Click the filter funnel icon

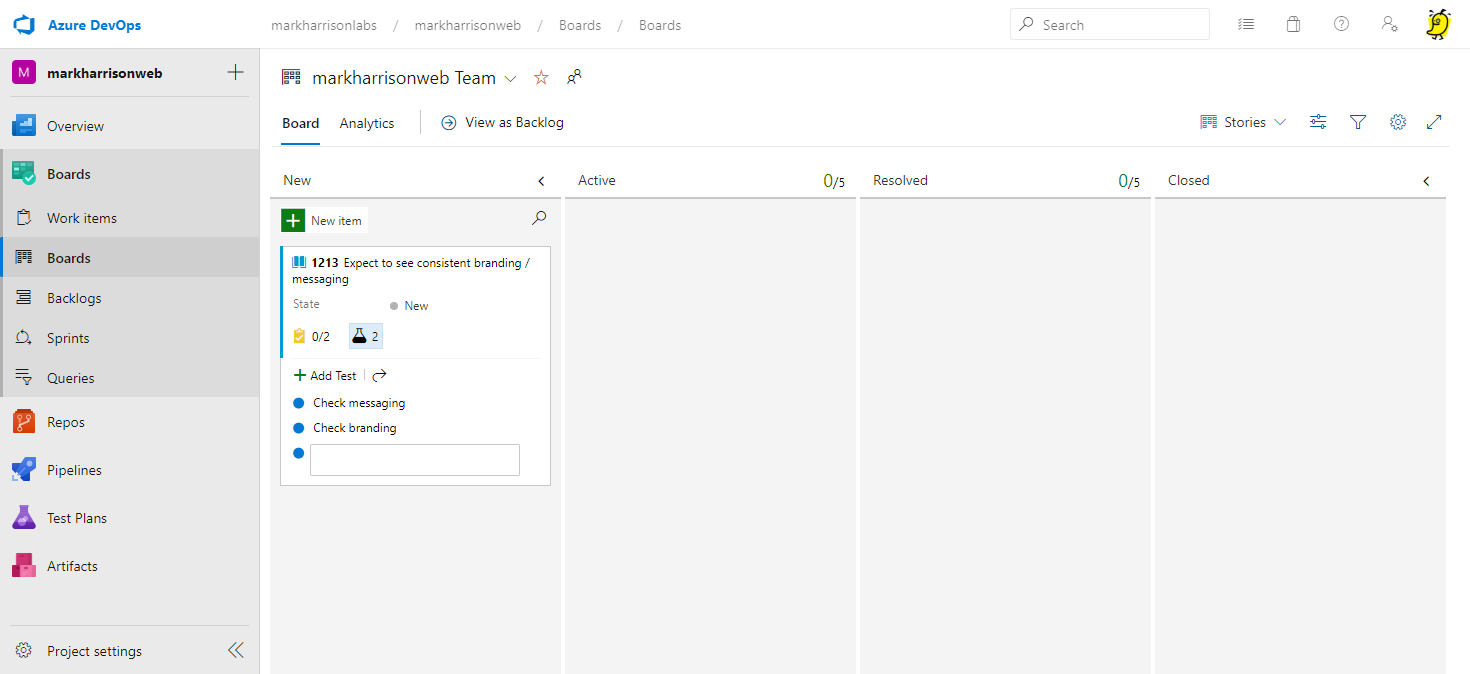click(x=1358, y=122)
